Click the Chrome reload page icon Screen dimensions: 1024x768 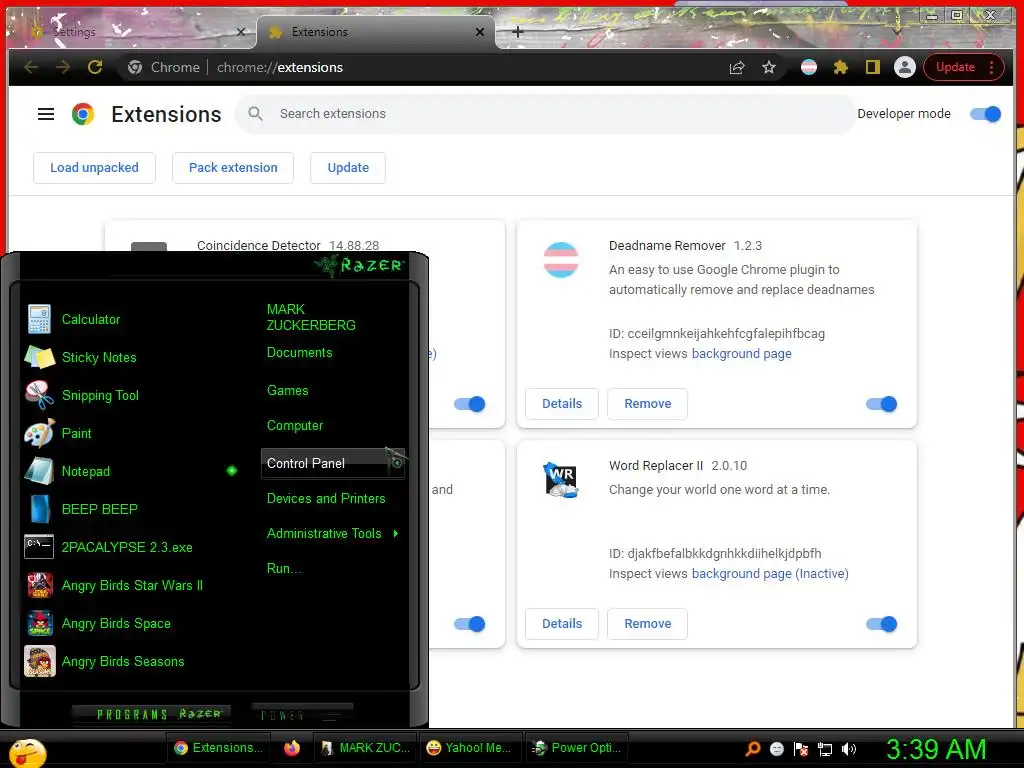tap(95, 67)
